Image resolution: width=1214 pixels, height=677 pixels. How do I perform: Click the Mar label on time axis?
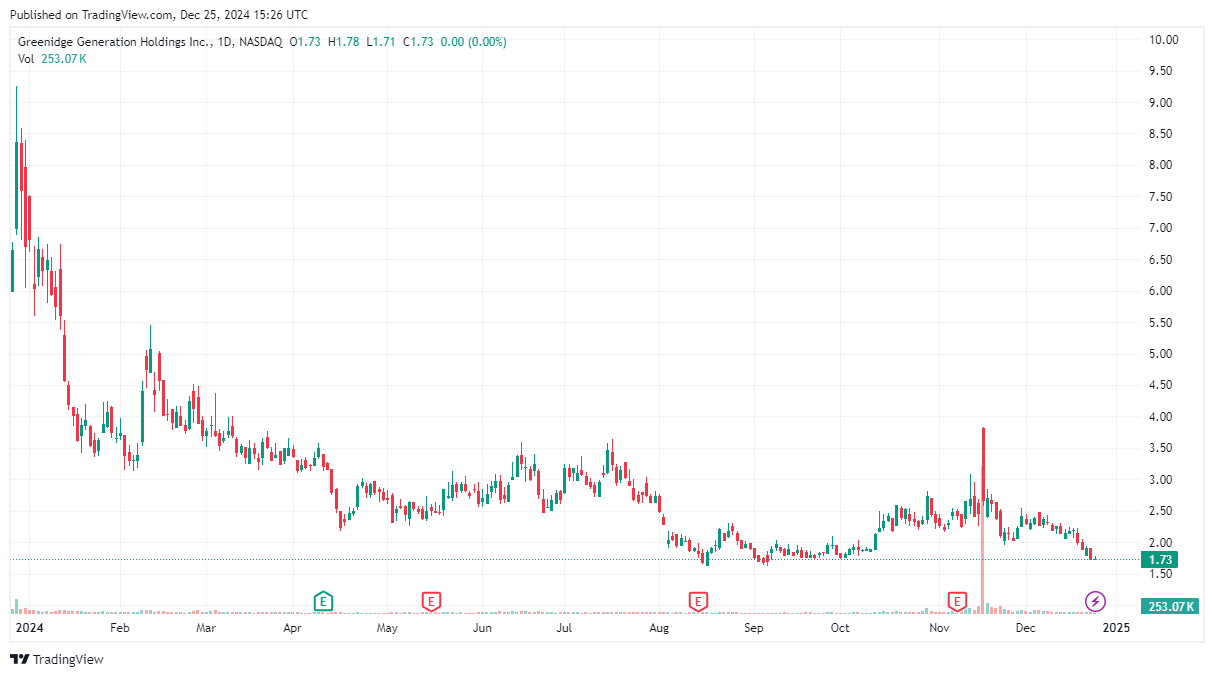click(x=206, y=628)
